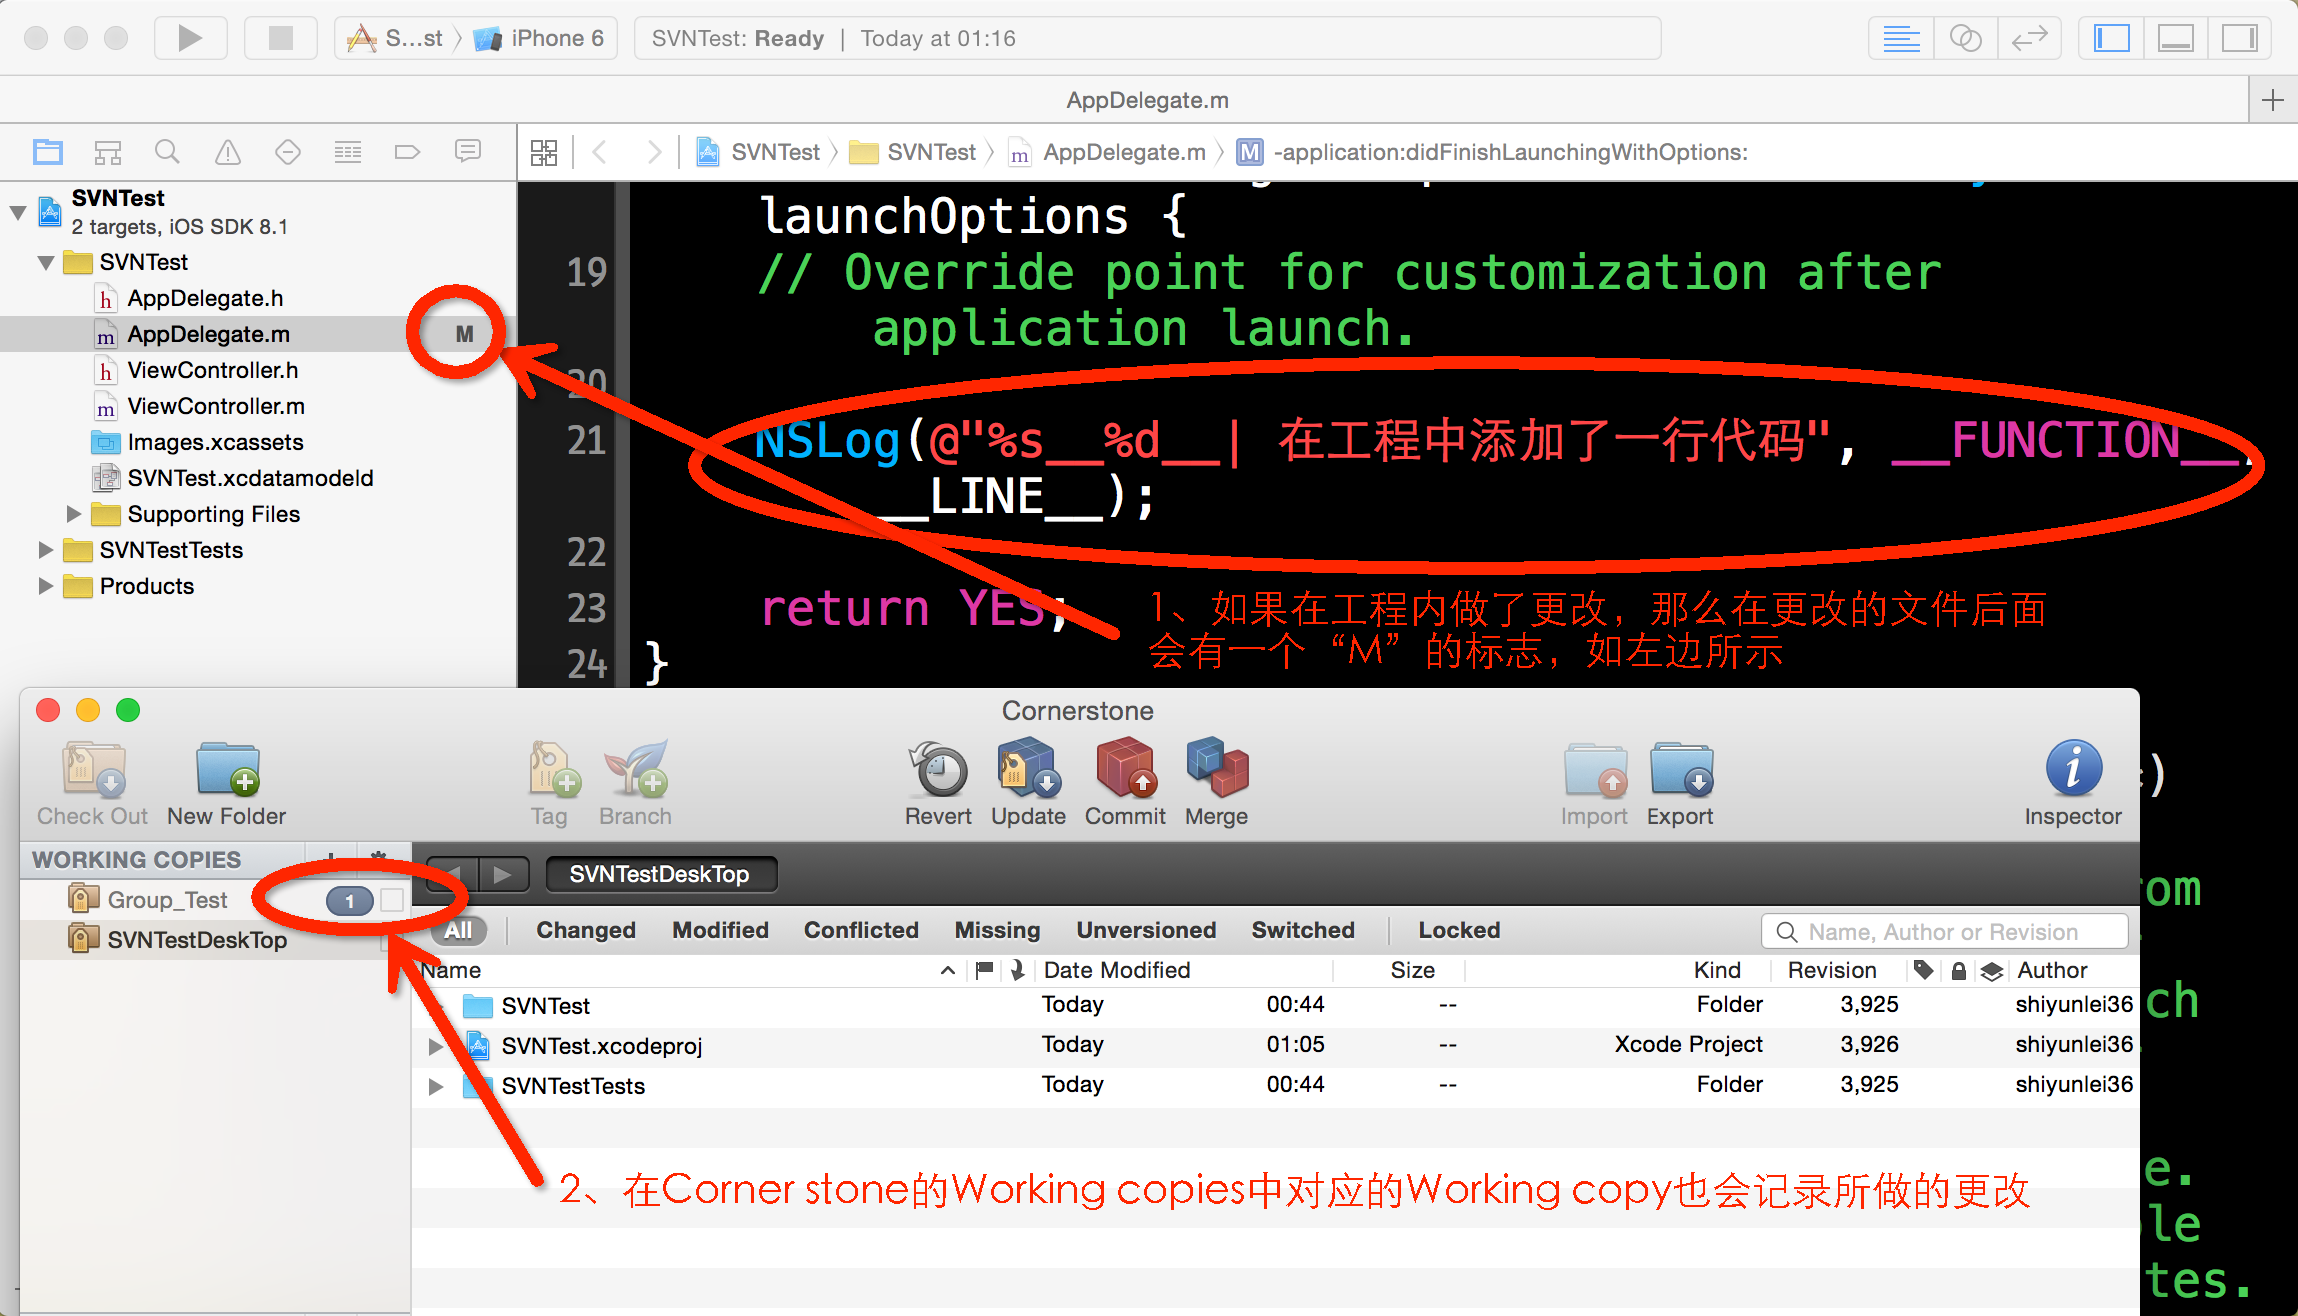Open the report navigator
The height and width of the screenshot is (1316, 2298).
click(467, 152)
